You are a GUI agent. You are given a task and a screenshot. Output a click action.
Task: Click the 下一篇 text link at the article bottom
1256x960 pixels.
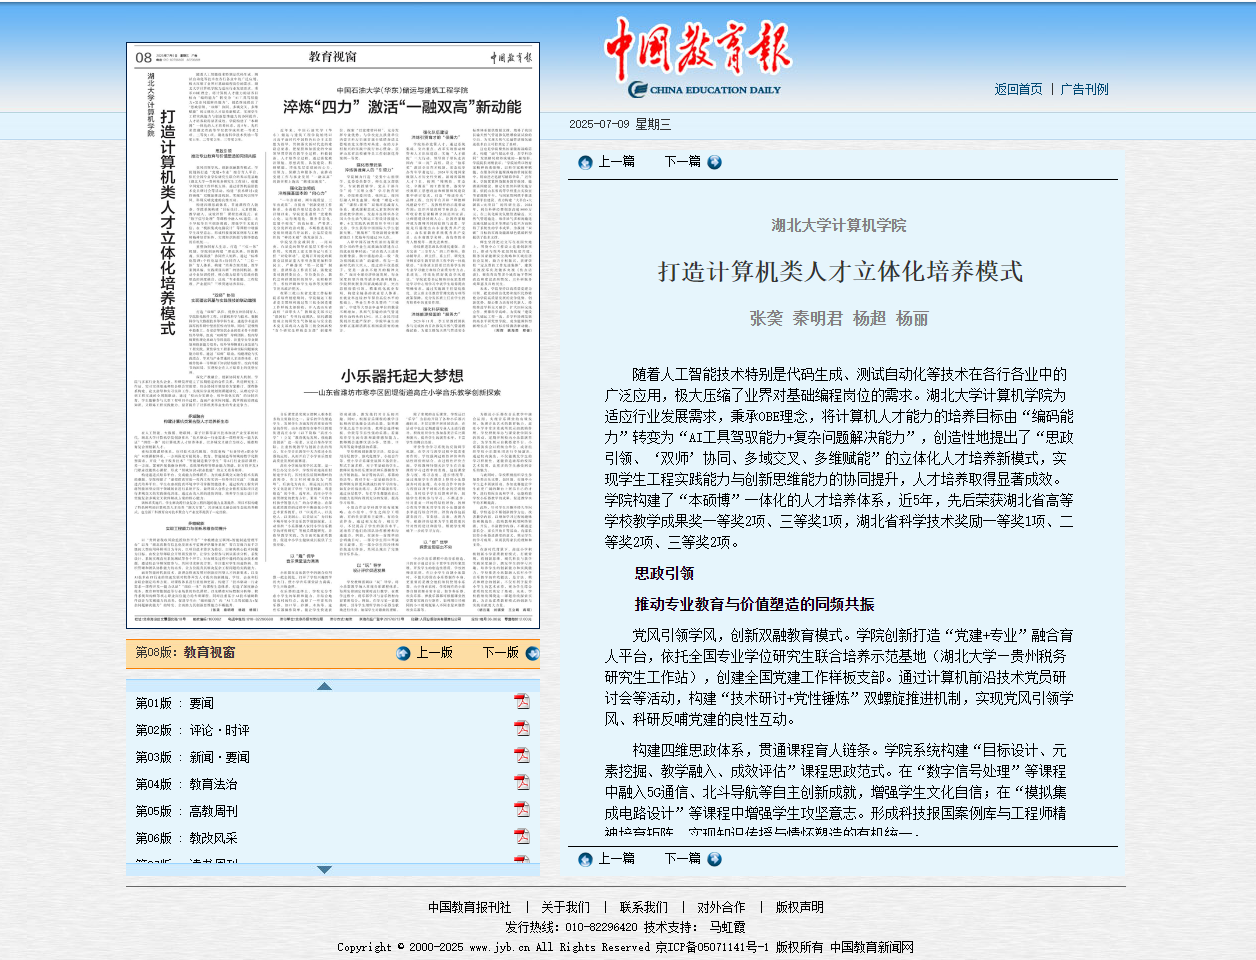682,859
